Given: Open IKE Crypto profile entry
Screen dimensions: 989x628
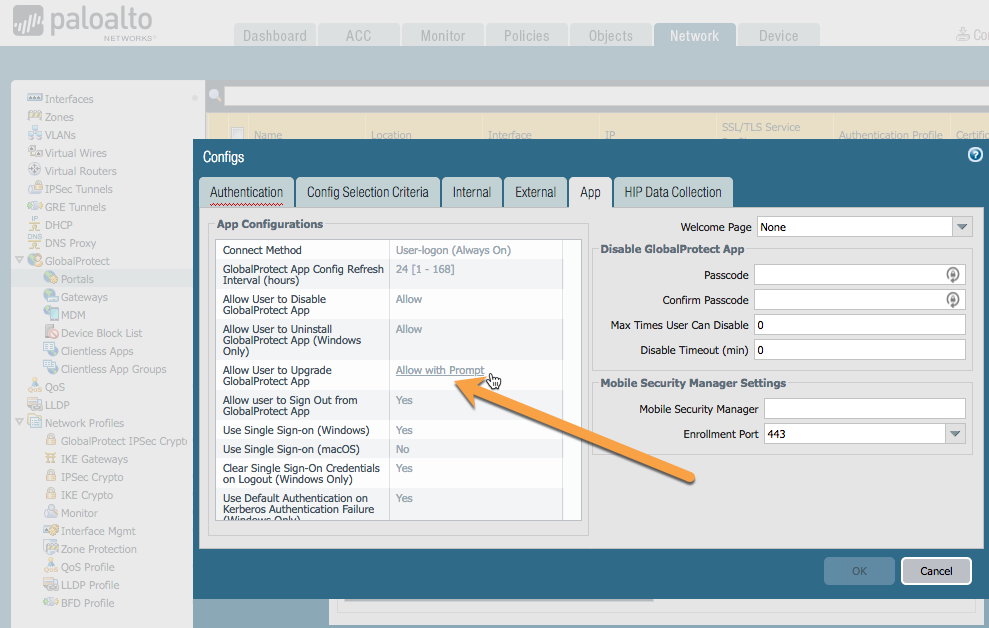Looking at the screenshot, I should click(x=86, y=495).
